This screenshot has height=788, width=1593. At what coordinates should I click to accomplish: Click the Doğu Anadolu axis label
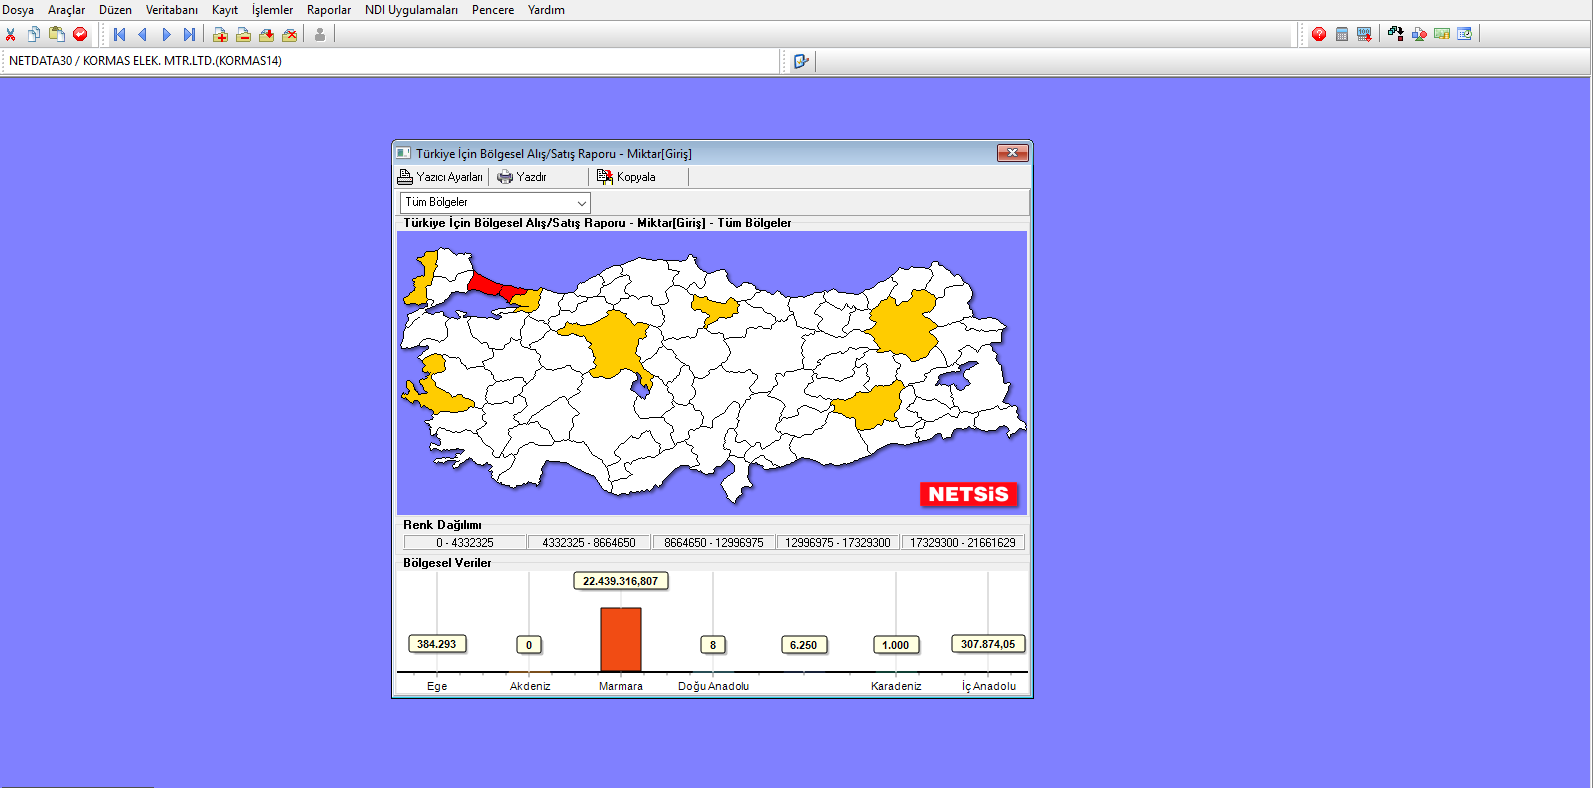[713, 686]
